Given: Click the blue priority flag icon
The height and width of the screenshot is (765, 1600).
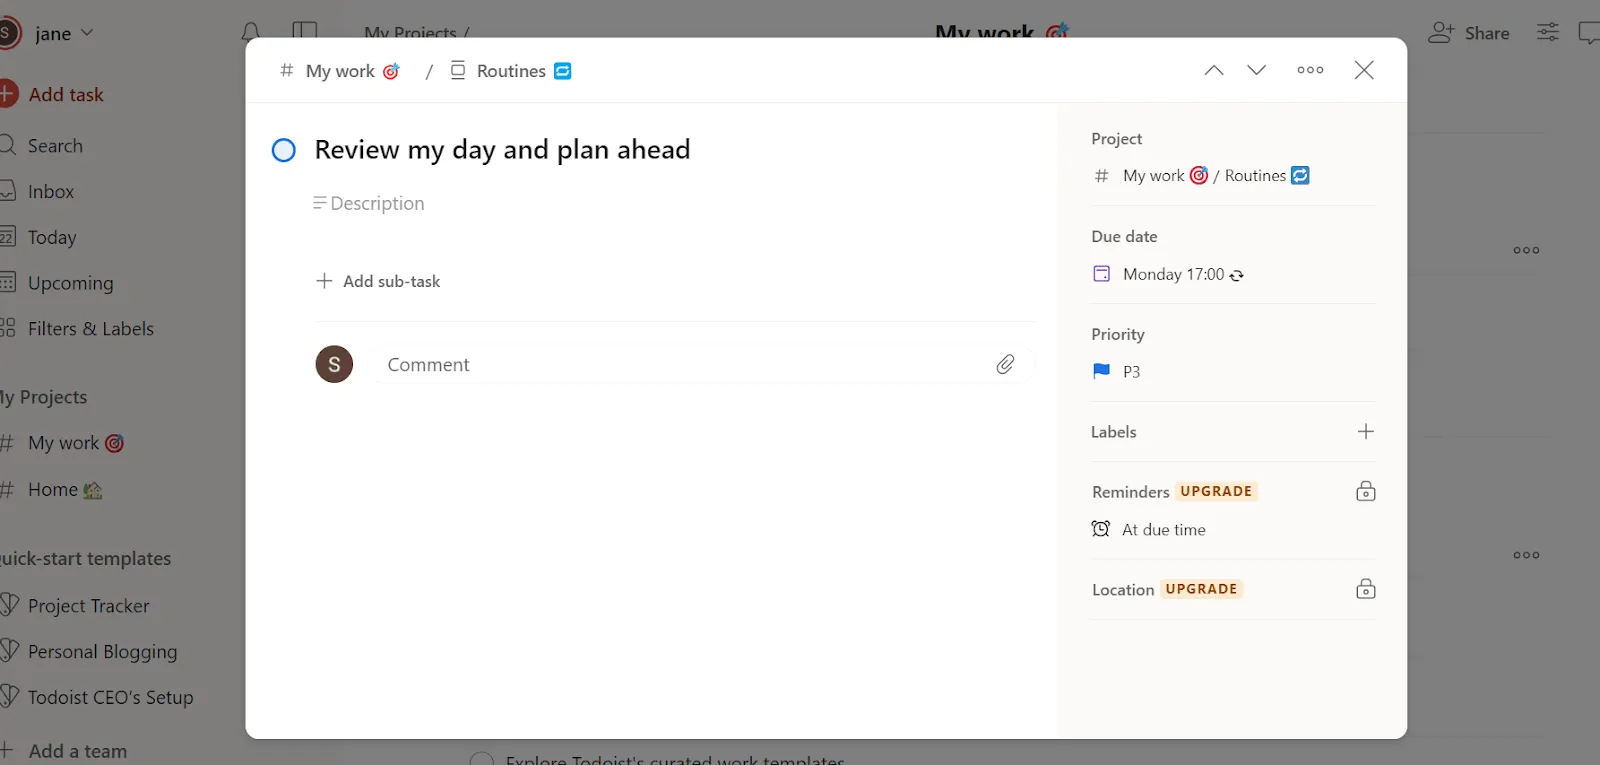Looking at the screenshot, I should pyautogui.click(x=1101, y=371).
